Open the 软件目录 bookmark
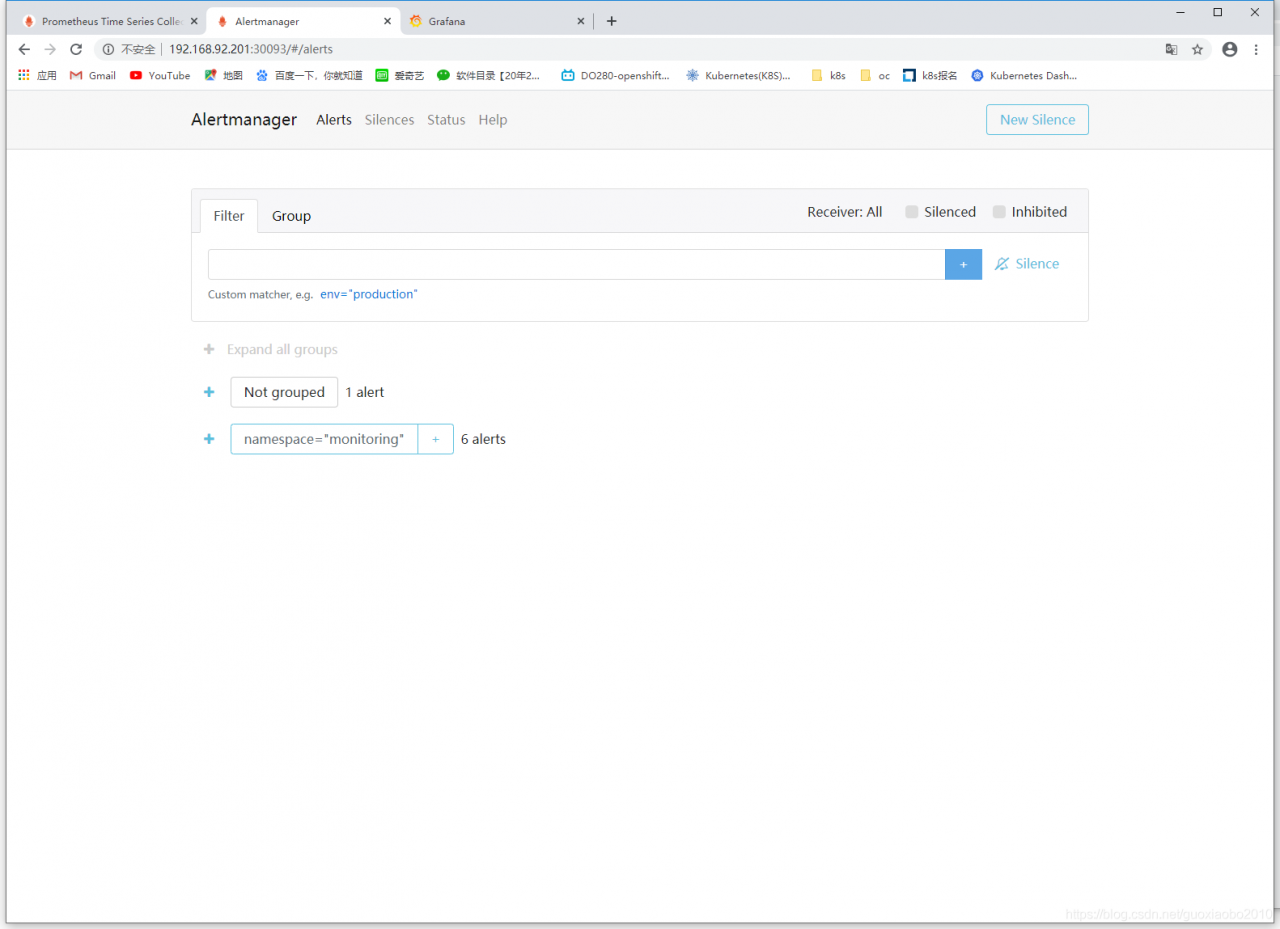Screen dimensions: 1280x929 490,75
